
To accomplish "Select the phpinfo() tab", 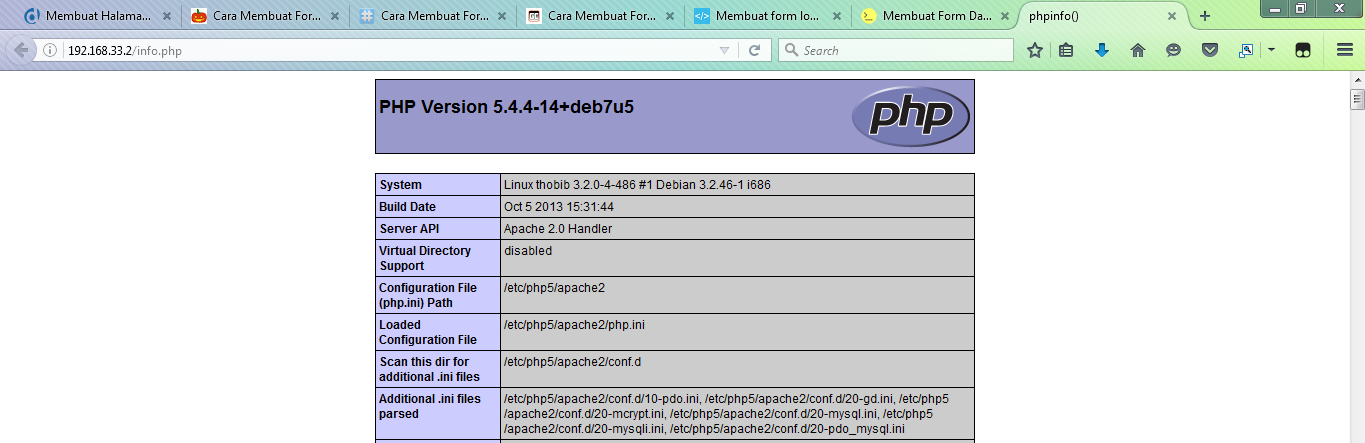I will [x=1103, y=16].
